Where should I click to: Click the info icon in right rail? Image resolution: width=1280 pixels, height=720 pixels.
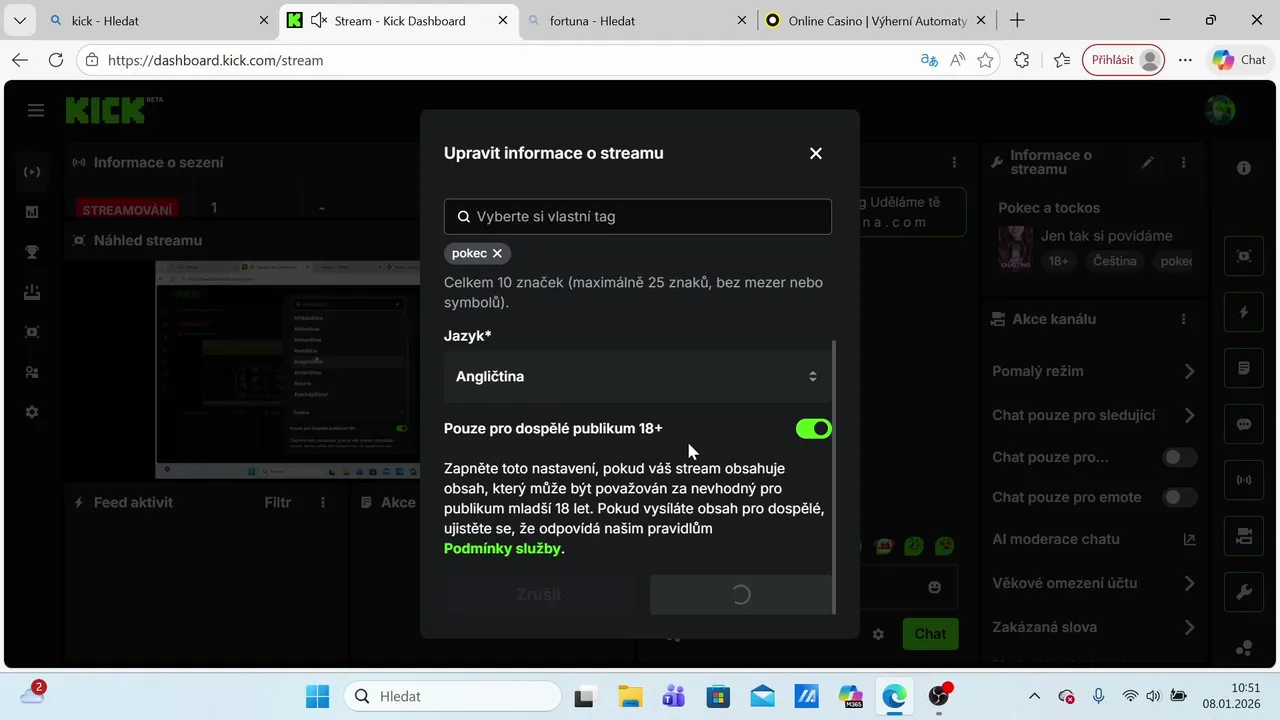[1244, 168]
